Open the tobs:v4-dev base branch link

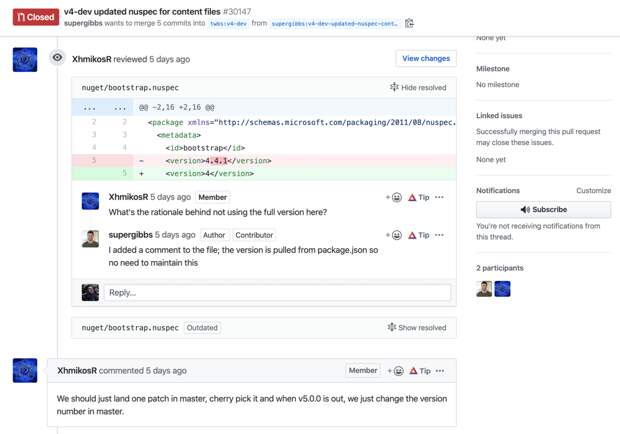point(228,24)
